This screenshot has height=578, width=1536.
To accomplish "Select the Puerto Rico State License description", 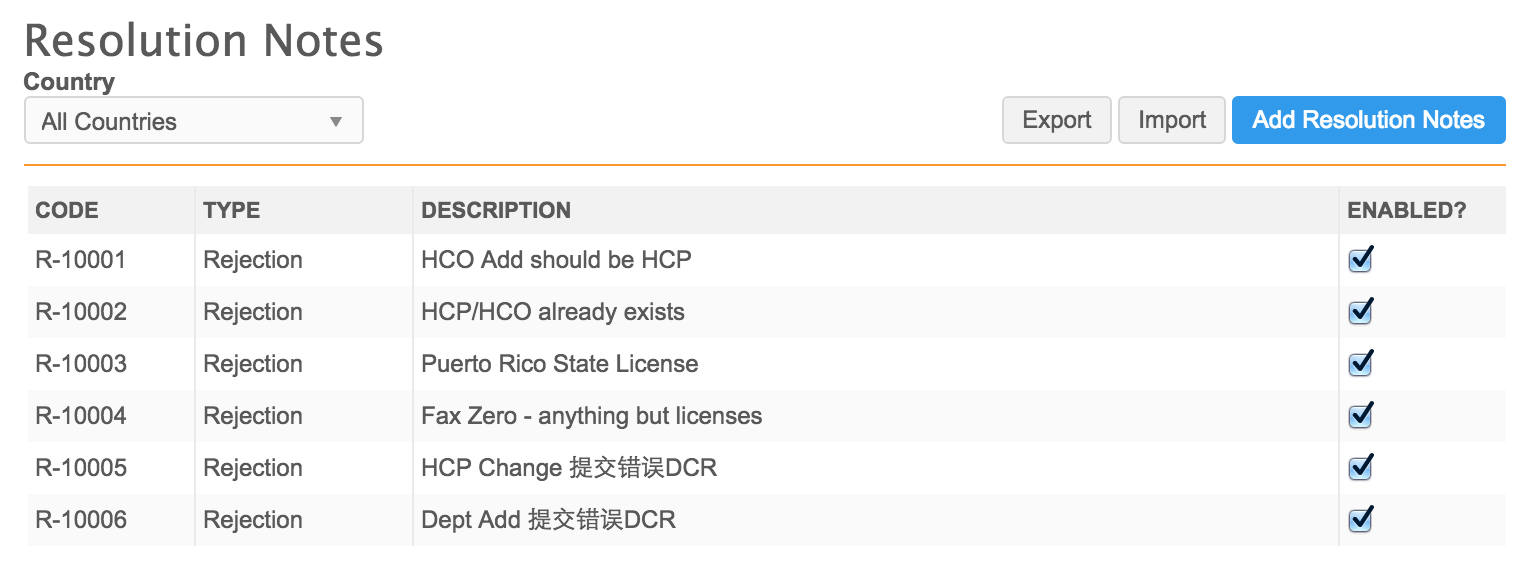I will (x=559, y=364).
